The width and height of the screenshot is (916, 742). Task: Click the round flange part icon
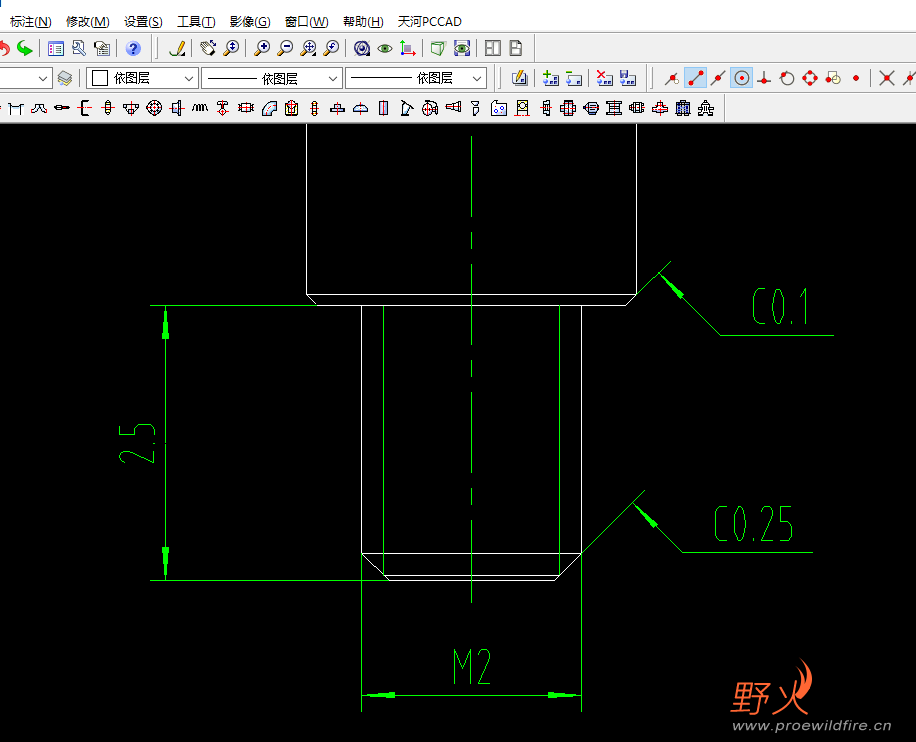pyautogui.click(x=154, y=108)
